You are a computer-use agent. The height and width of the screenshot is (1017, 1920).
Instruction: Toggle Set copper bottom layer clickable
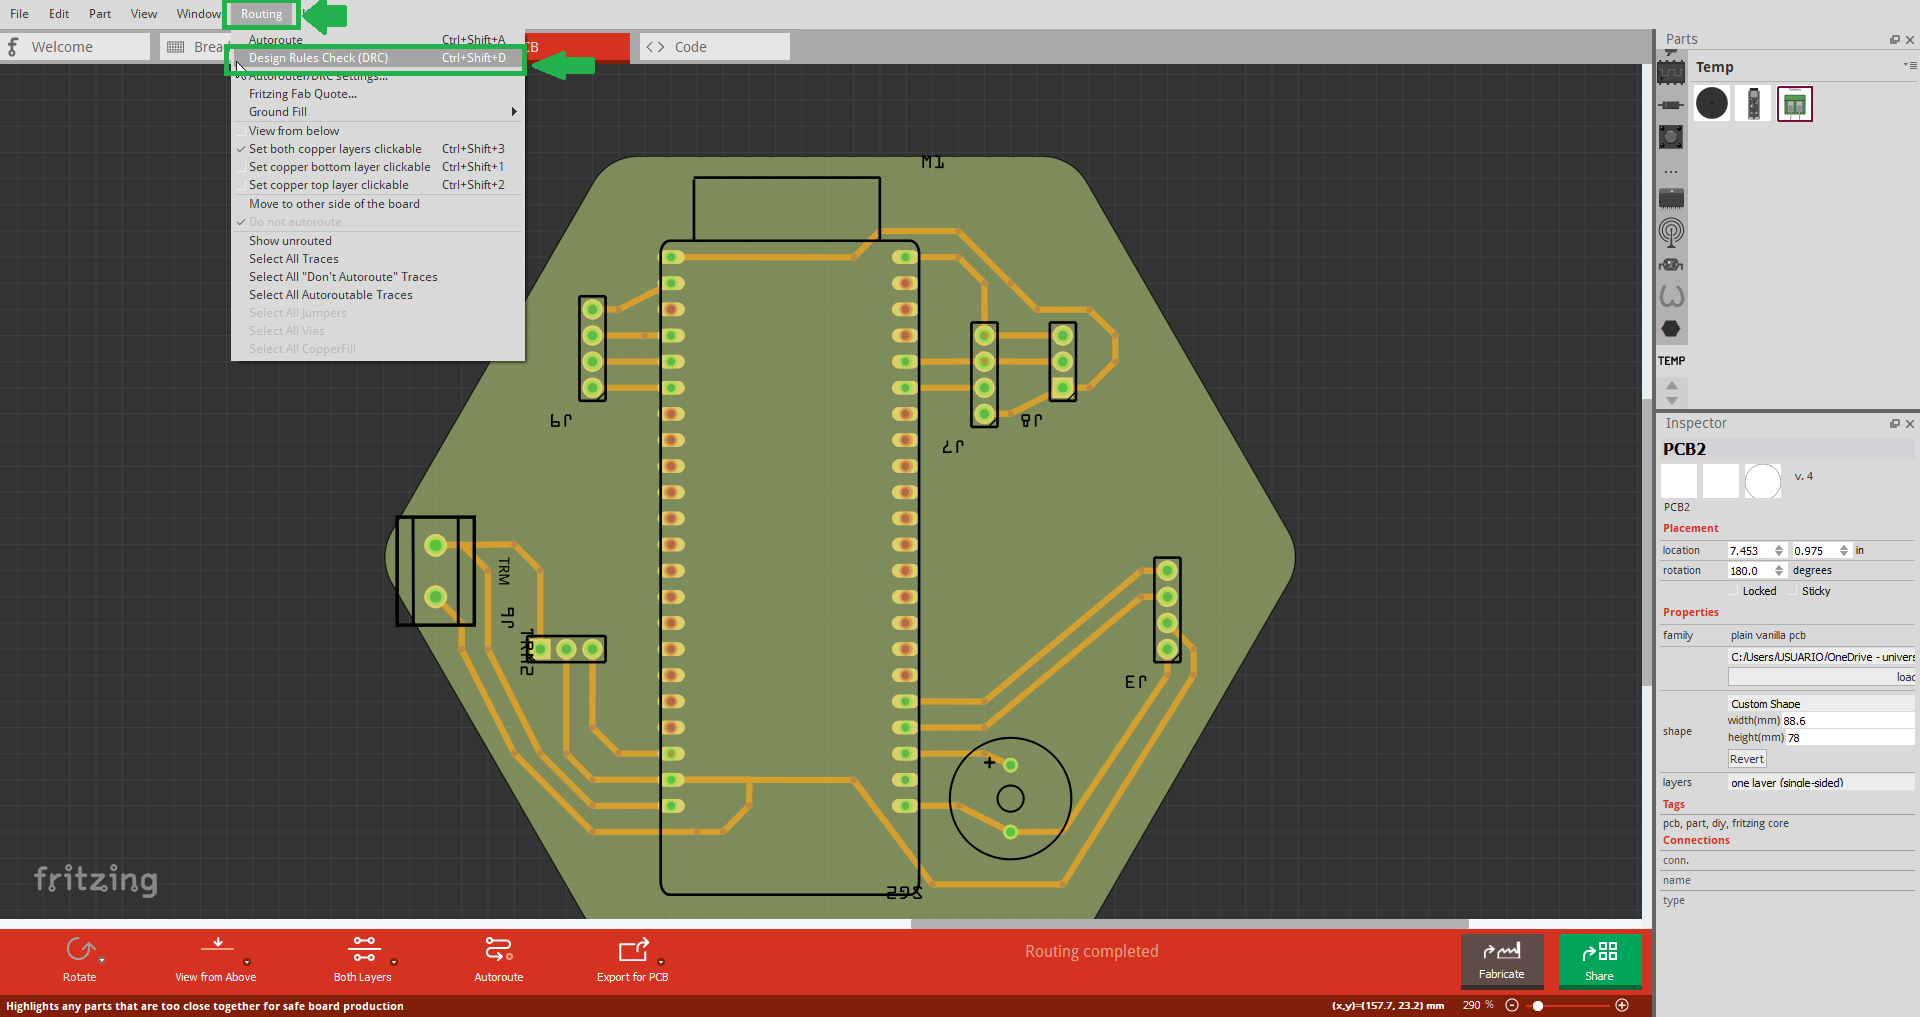click(339, 167)
